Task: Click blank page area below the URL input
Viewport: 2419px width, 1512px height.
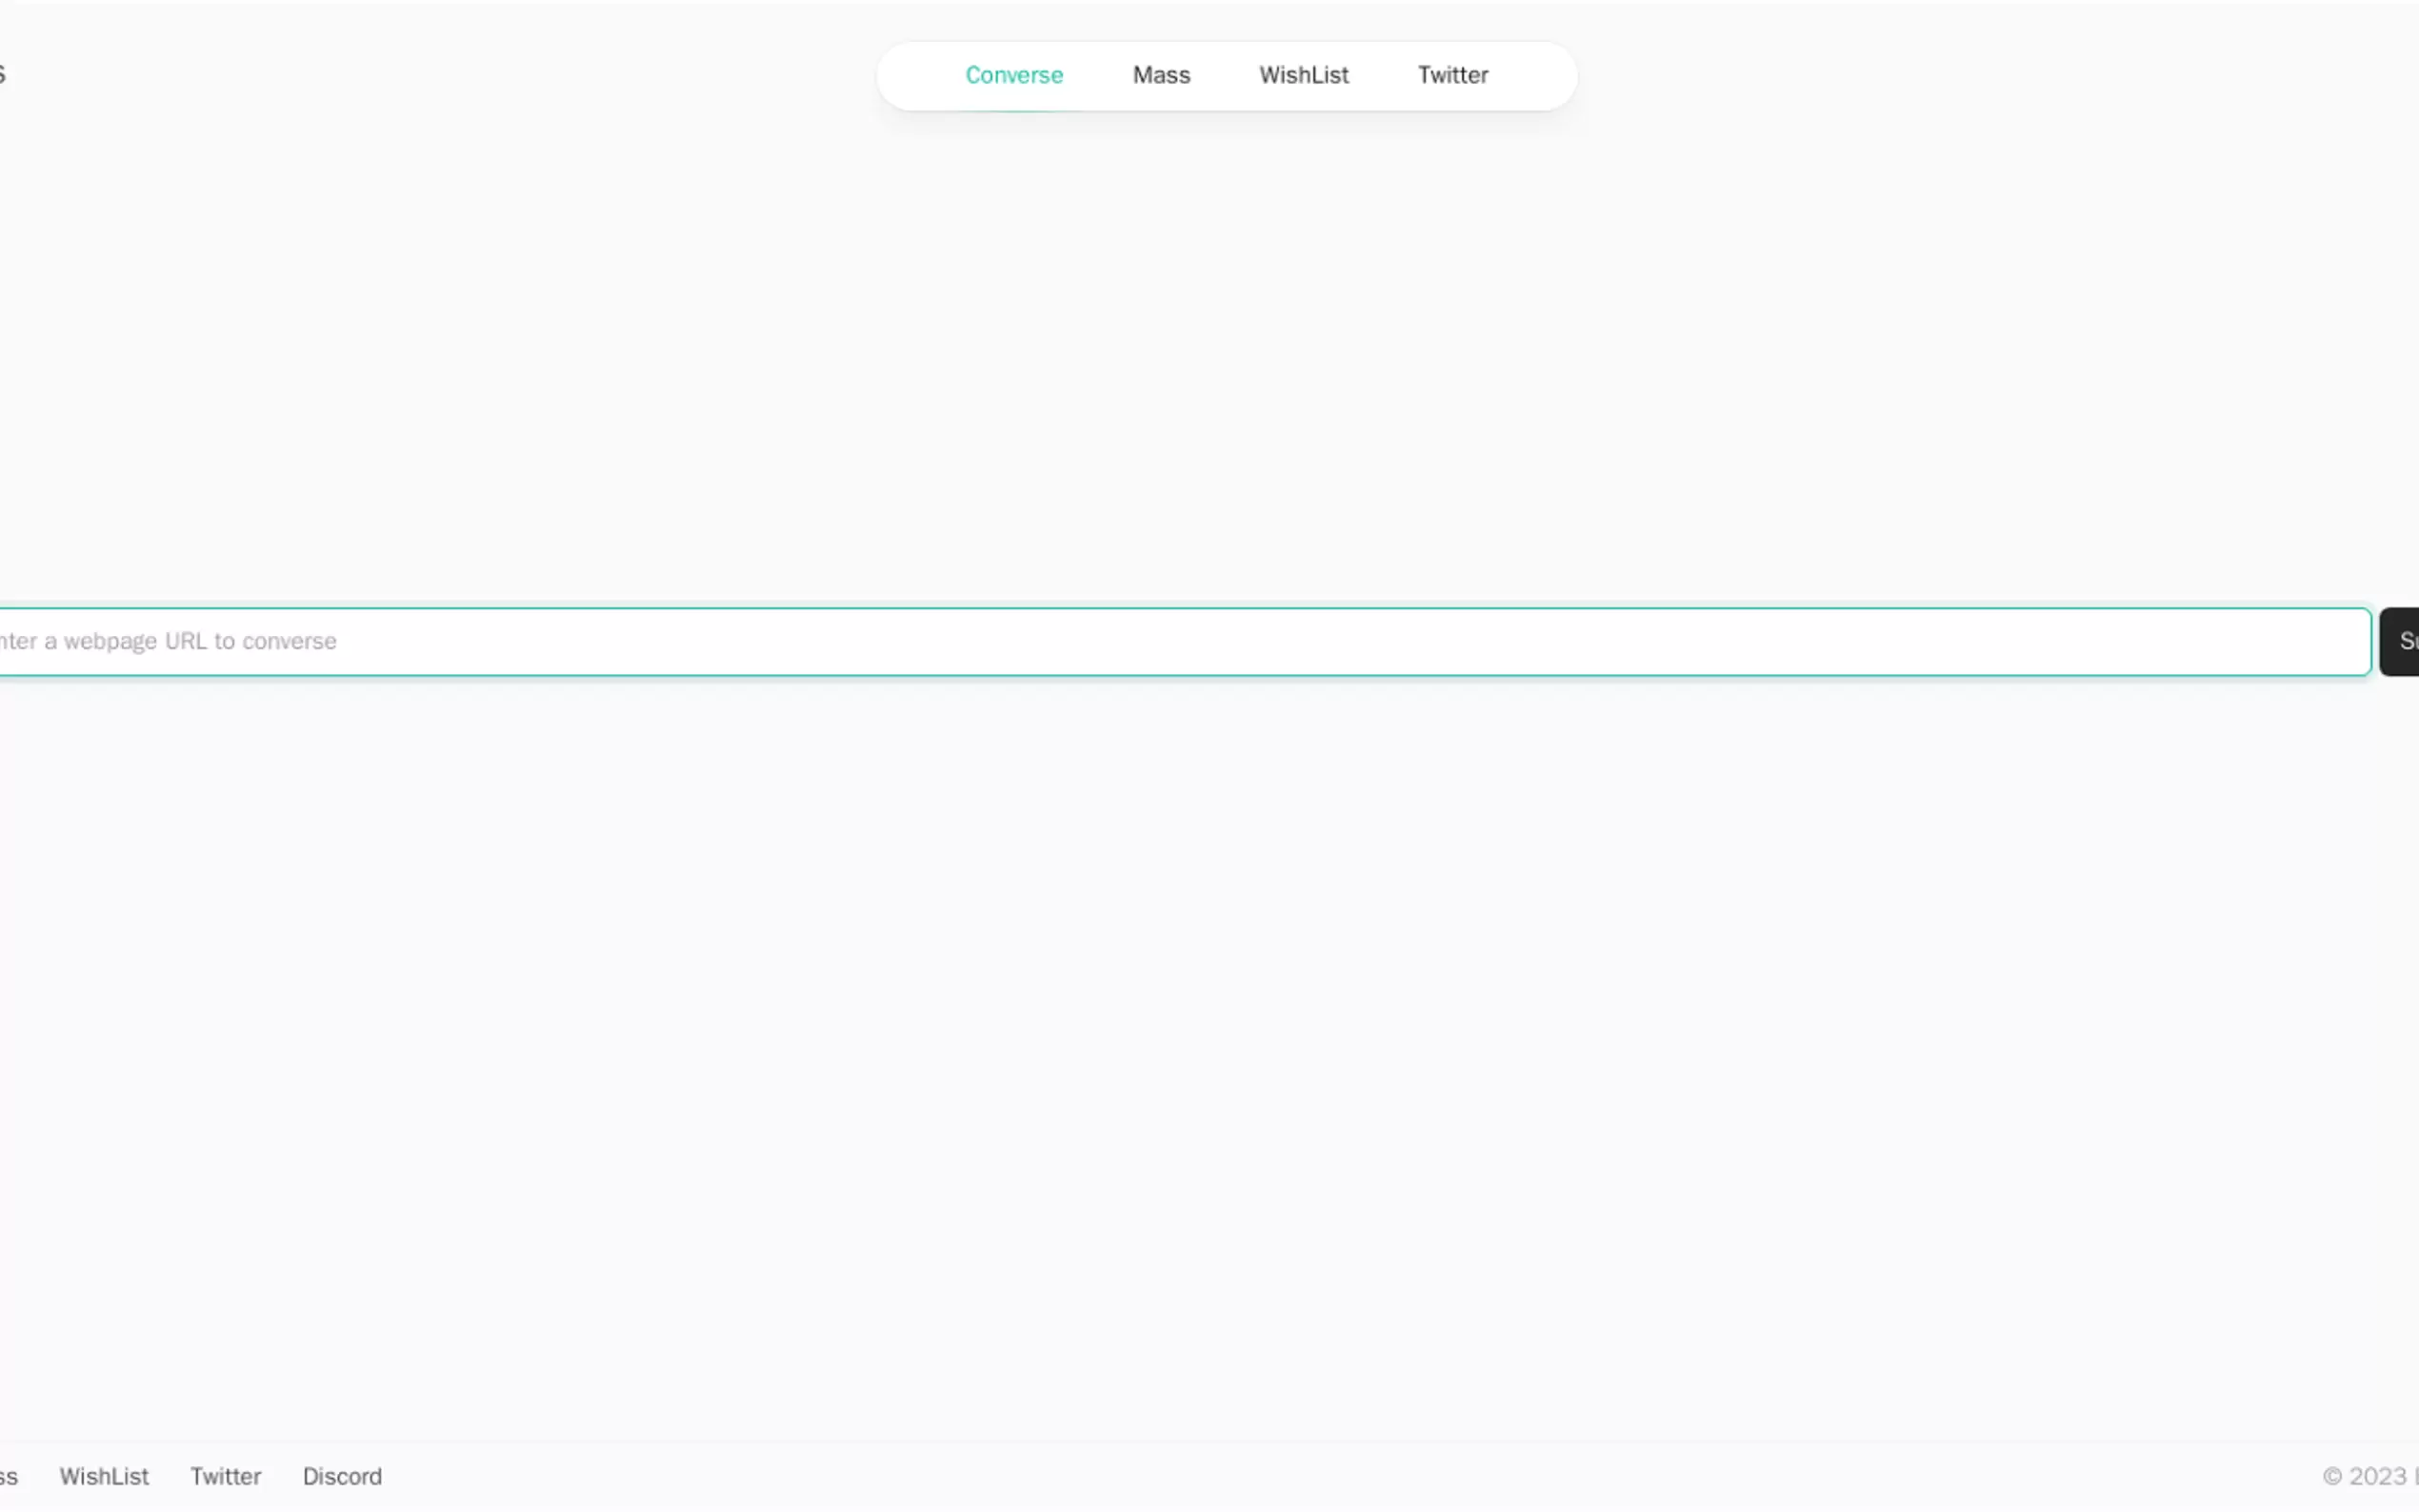Action: point(1200,1000)
